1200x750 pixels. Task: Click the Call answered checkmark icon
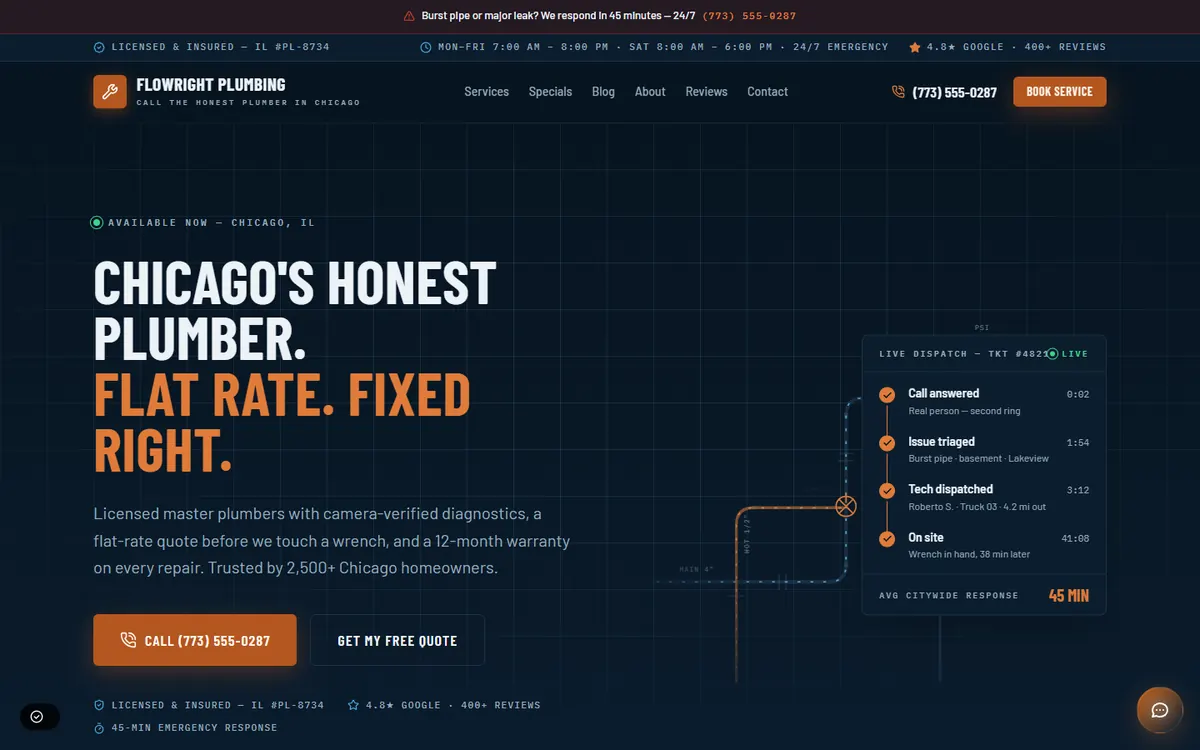pyautogui.click(x=887, y=395)
